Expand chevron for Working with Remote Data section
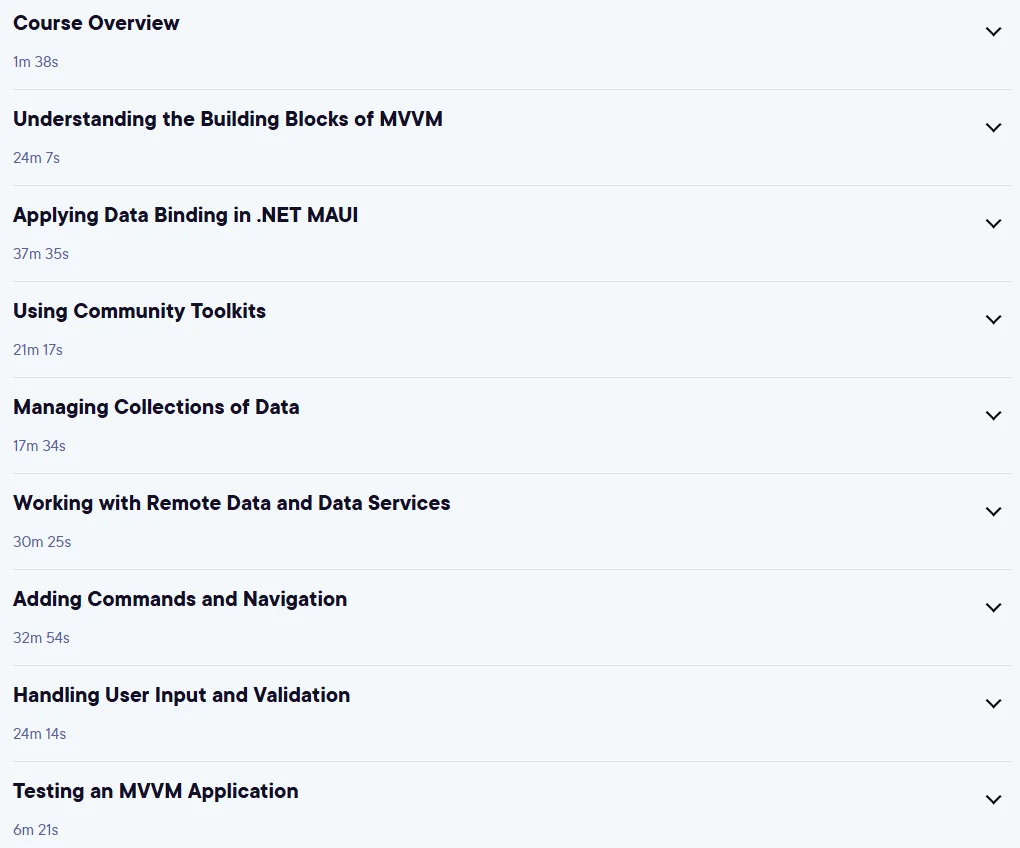The height and width of the screenshot is (848, 1020). tap(993, 512)
